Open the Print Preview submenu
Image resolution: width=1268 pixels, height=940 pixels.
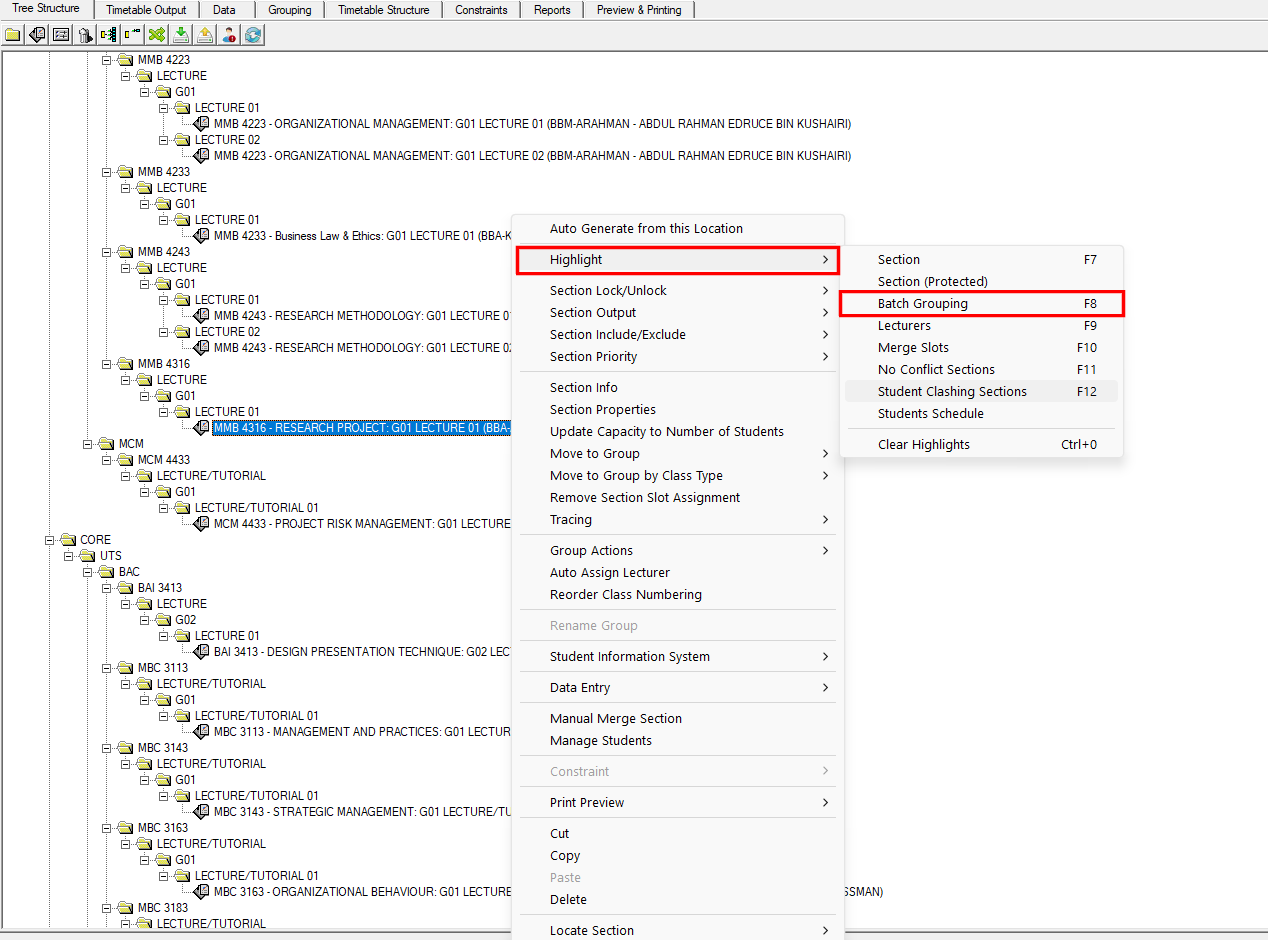coord(678,802)
